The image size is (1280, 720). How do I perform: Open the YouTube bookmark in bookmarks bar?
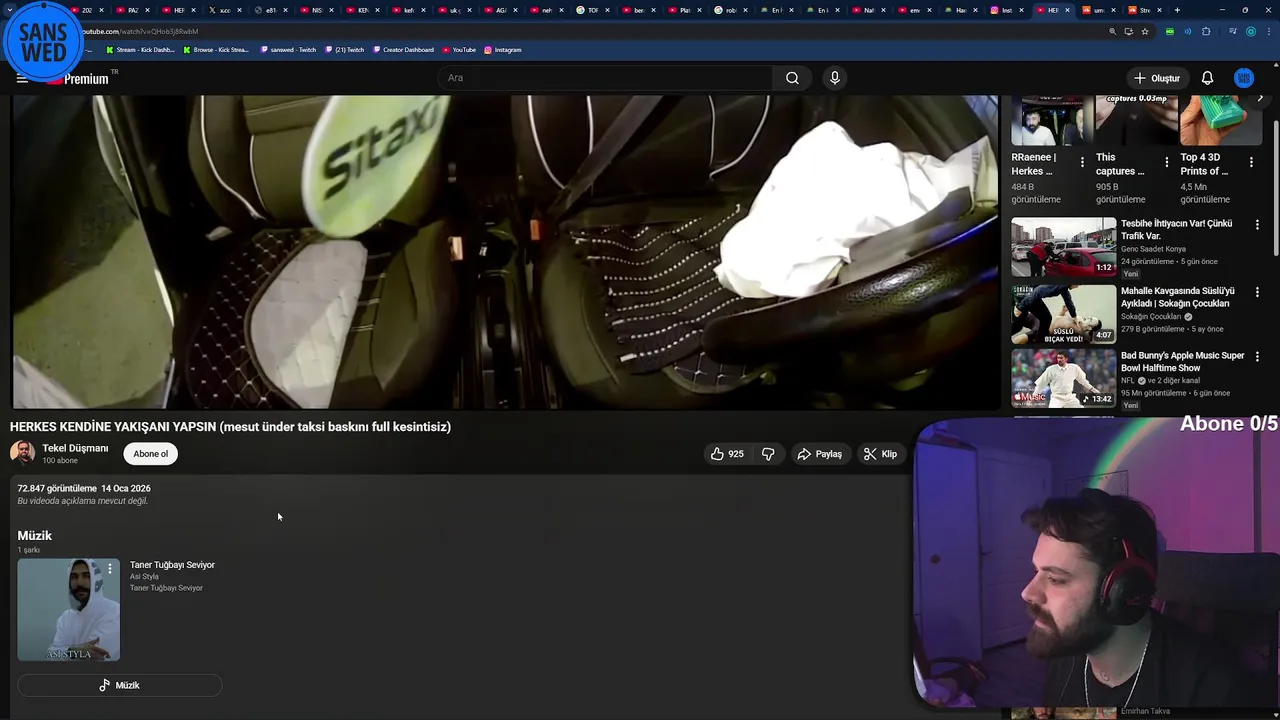pos(459,49)
